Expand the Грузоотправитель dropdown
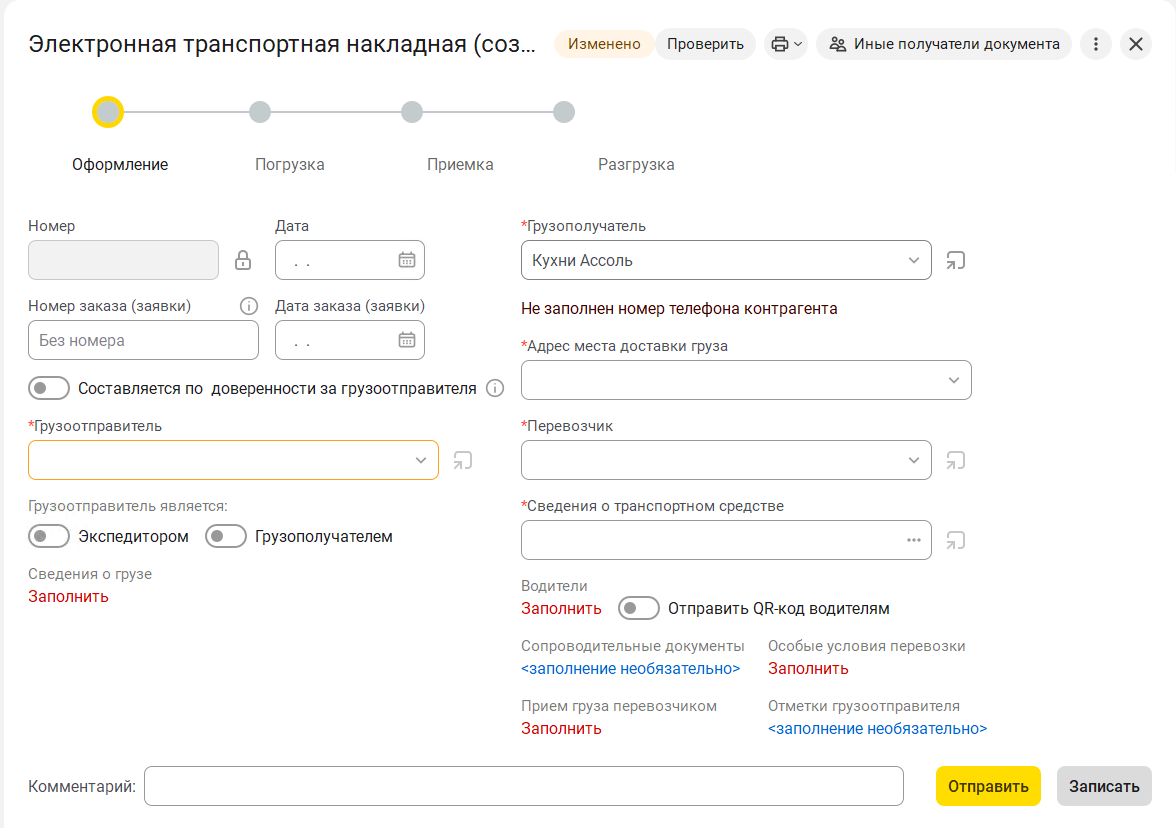 [421, 460]
